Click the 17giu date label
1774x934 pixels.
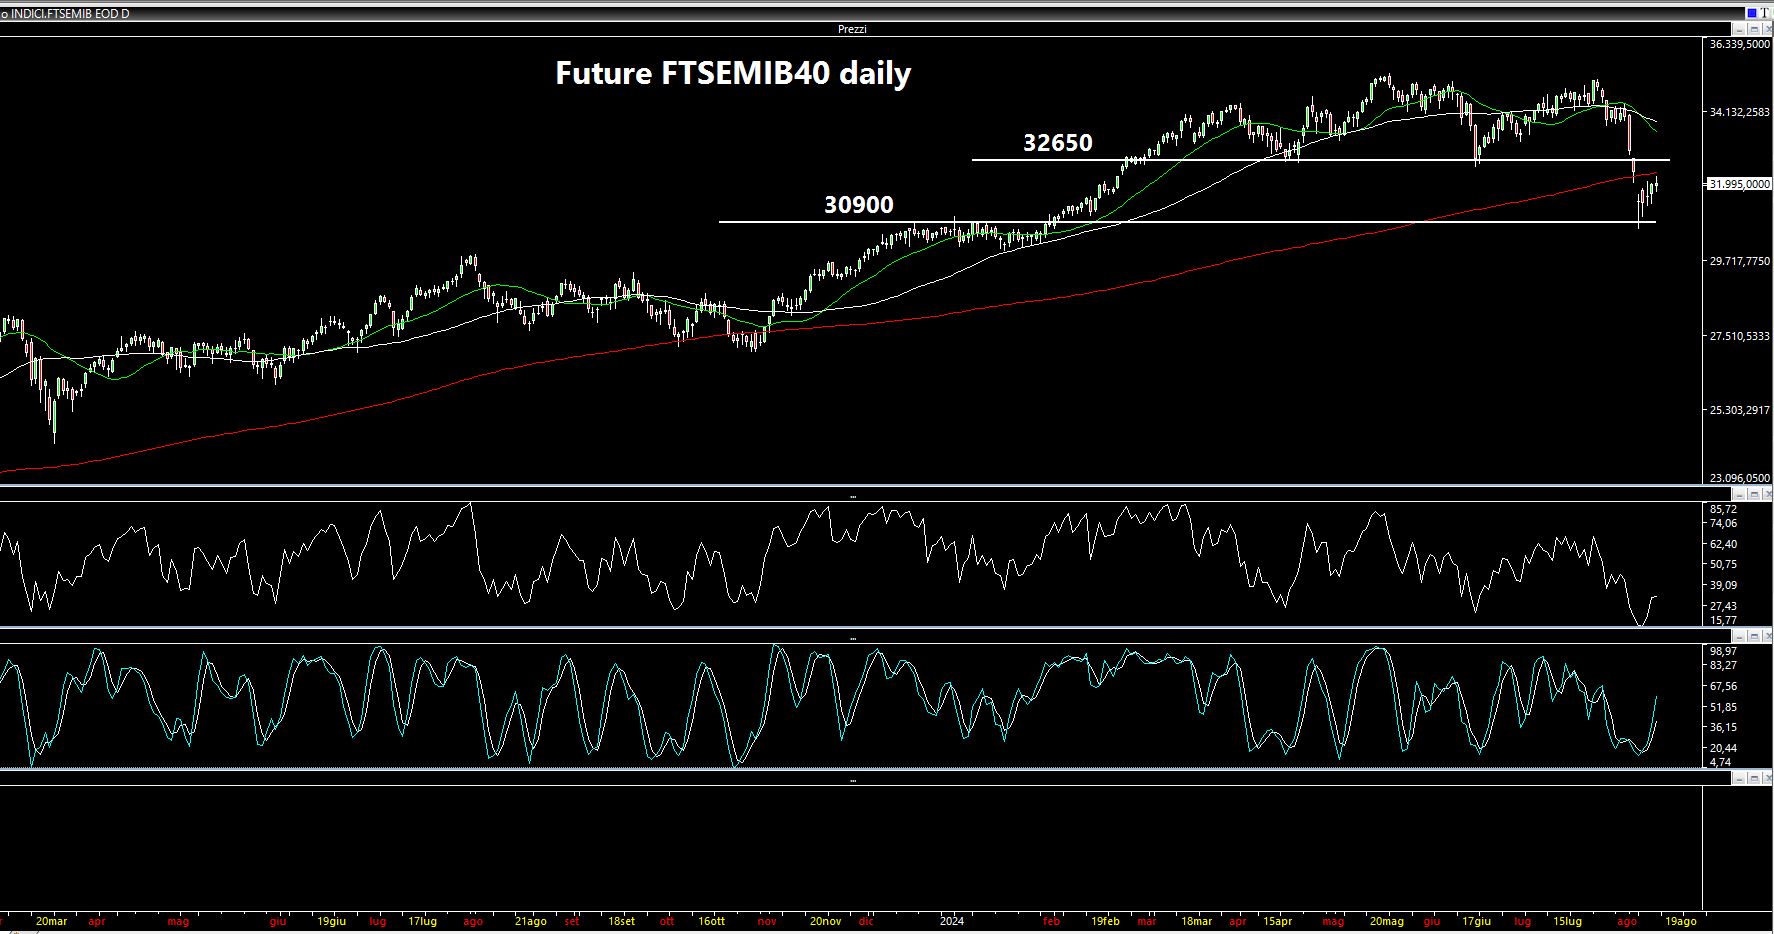1476,921
